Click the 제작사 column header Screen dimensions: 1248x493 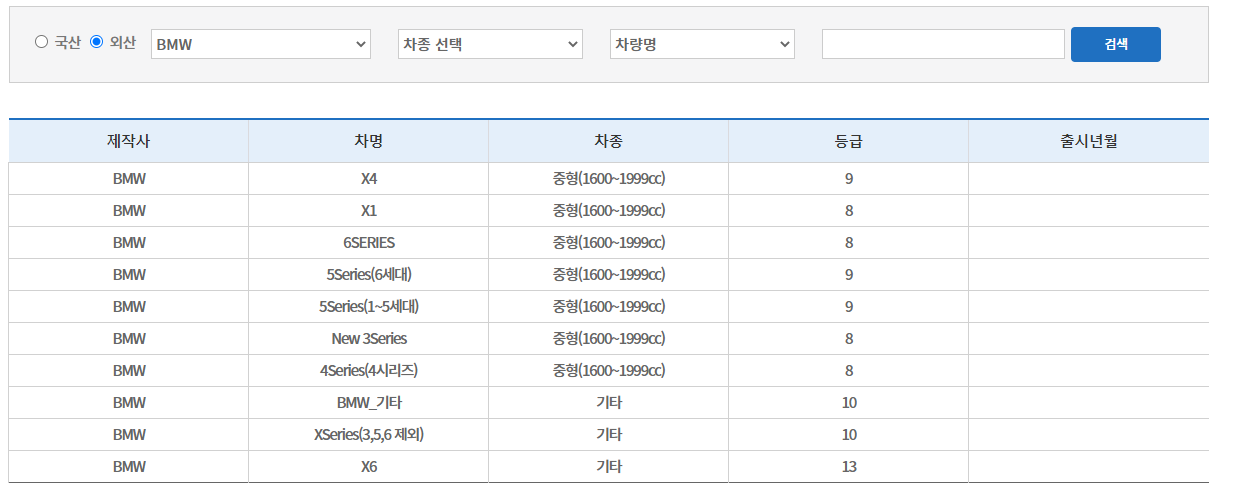(x=129, y=141)
